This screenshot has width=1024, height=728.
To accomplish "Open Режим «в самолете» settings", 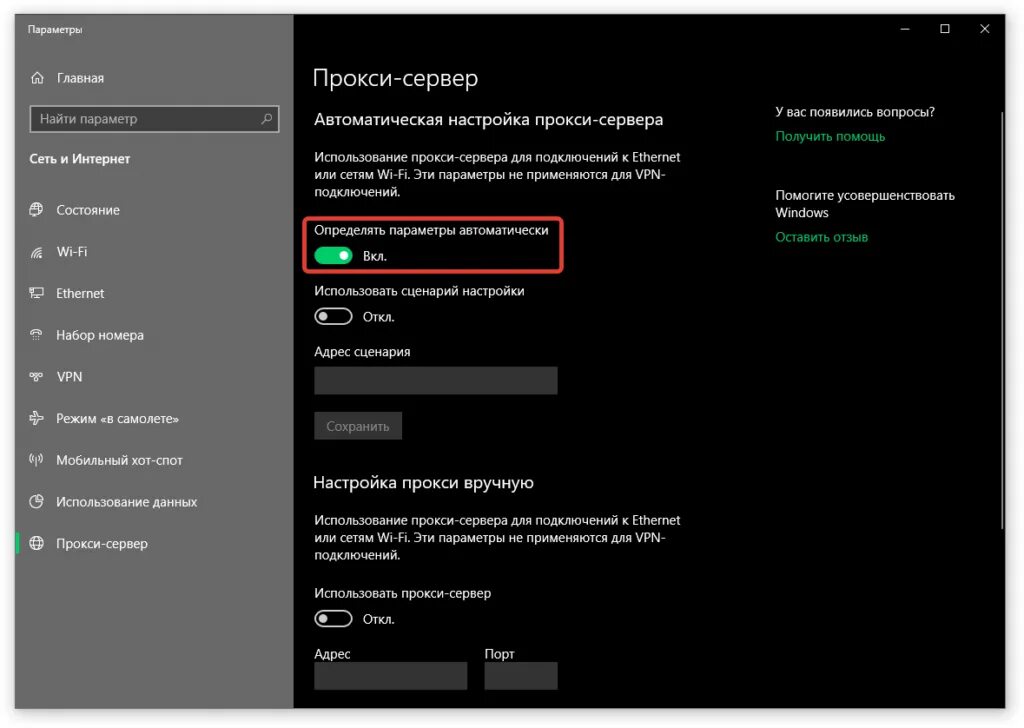I will 118,419.
